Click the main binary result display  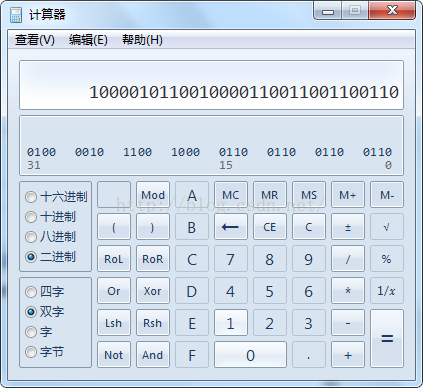tap(211, 85)
